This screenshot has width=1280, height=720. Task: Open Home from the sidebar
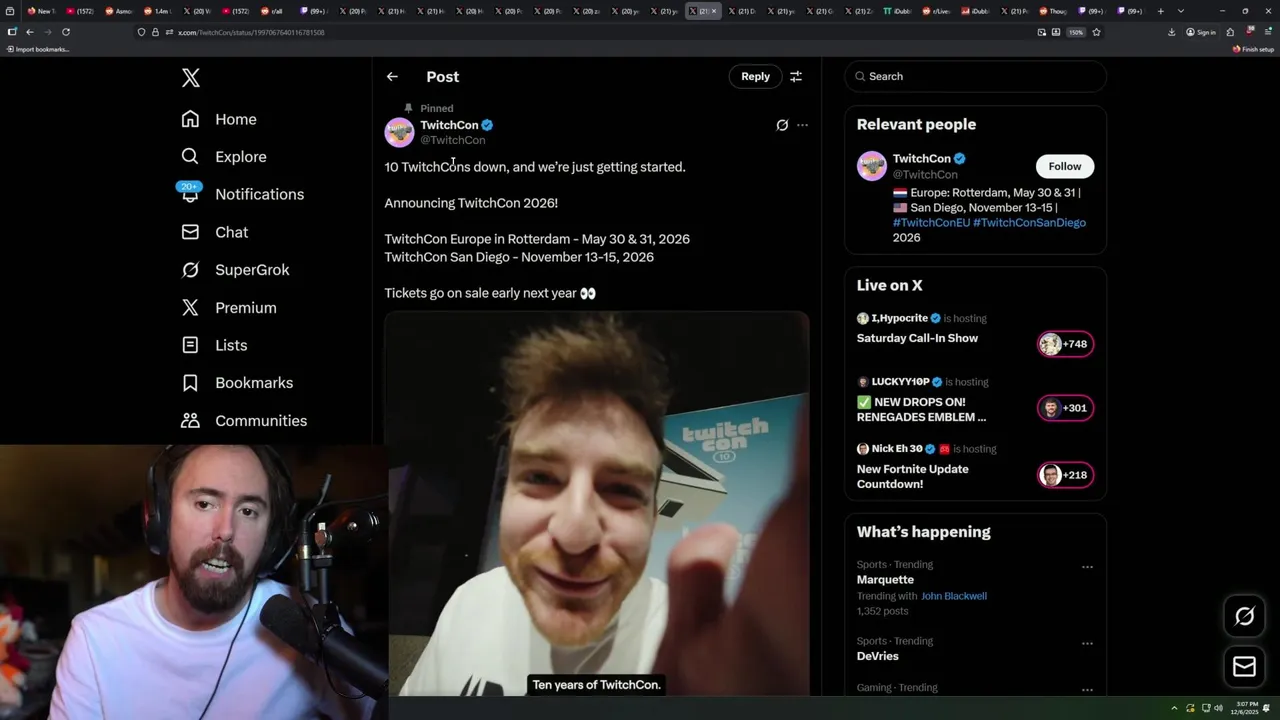pos(219,119)
